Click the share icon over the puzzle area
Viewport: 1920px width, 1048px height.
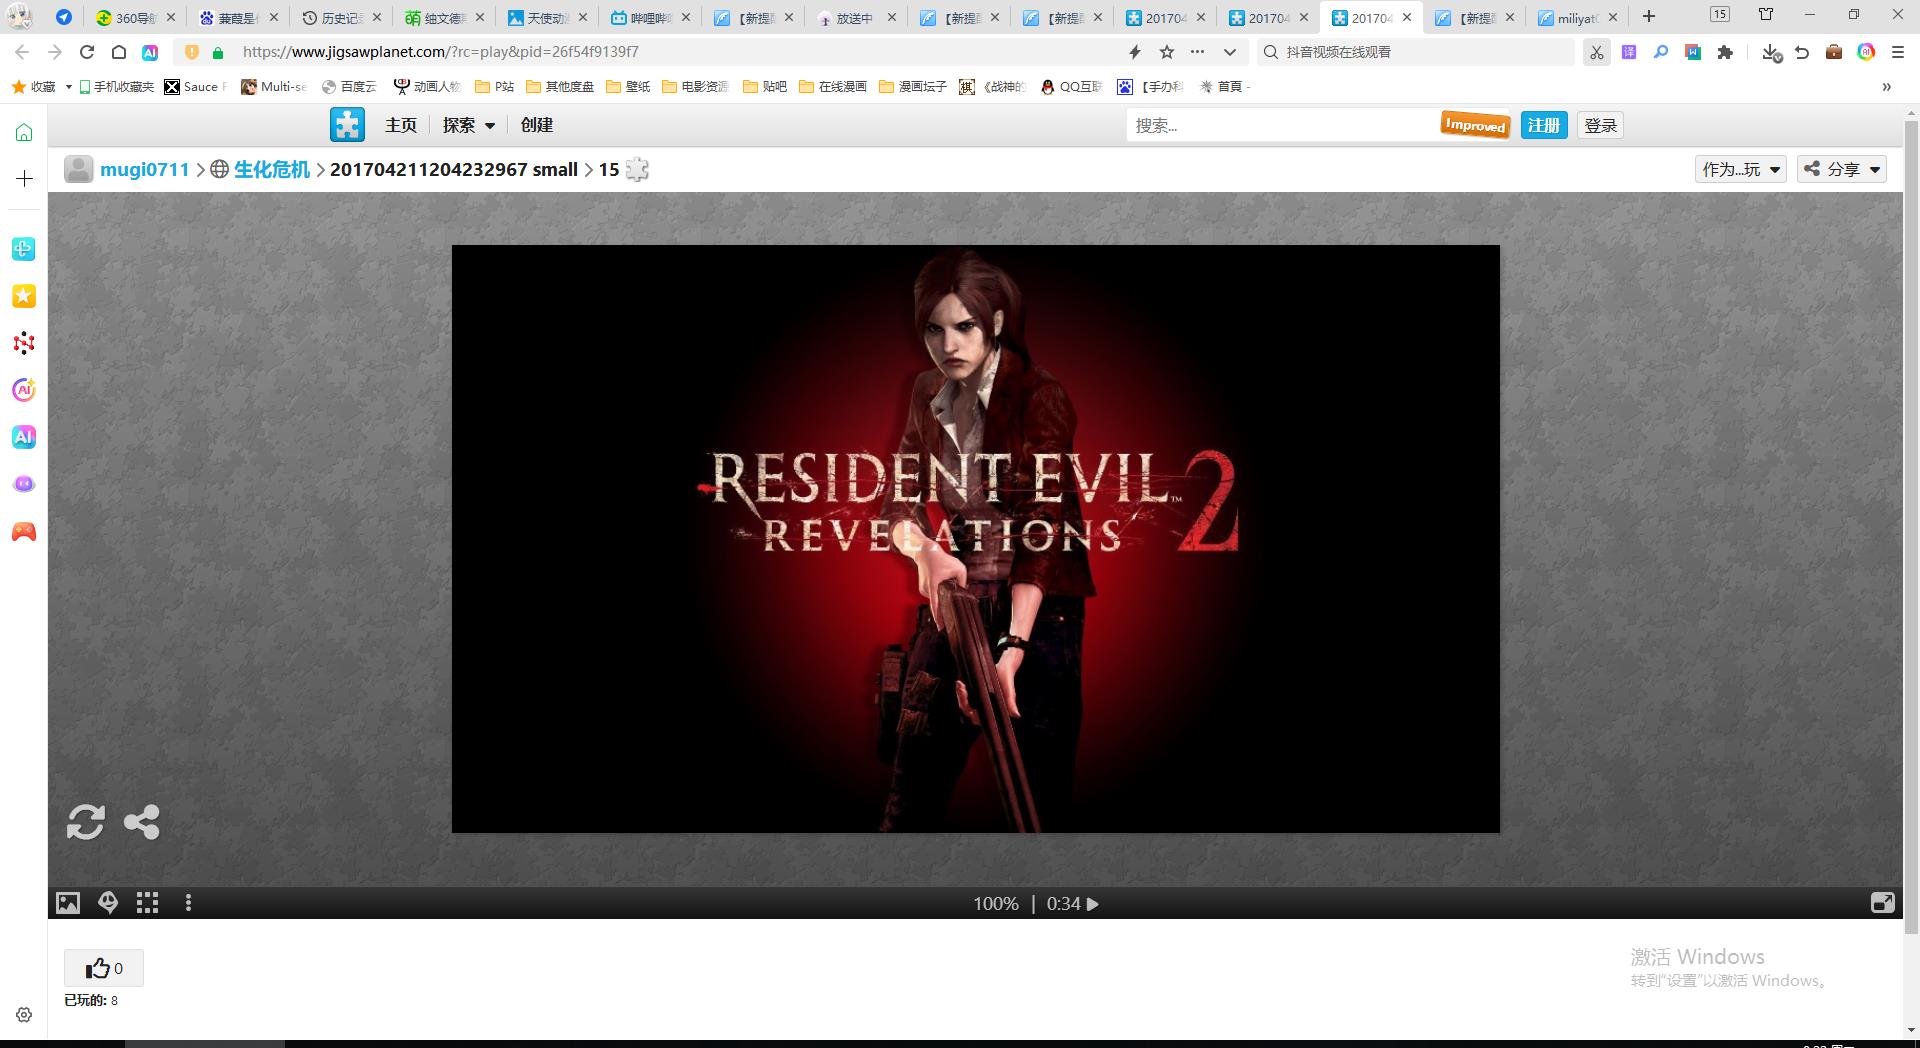coord(141,822)
